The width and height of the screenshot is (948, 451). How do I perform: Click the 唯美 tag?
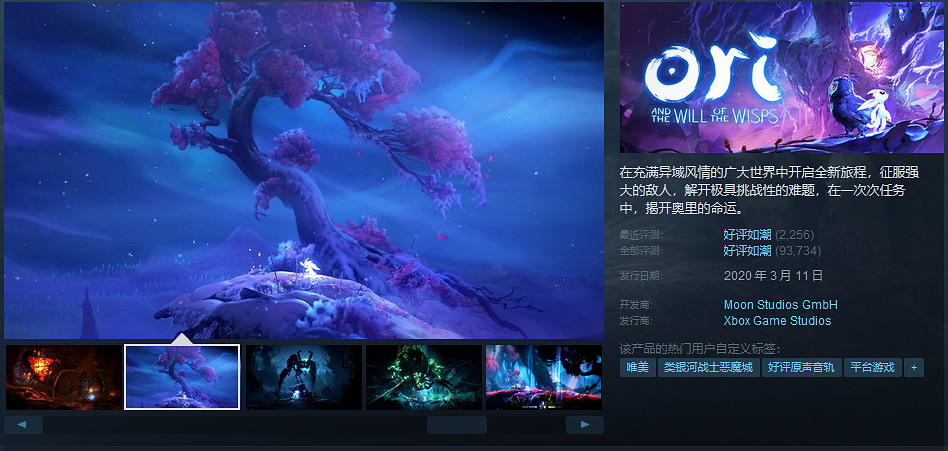pos(638,368)
